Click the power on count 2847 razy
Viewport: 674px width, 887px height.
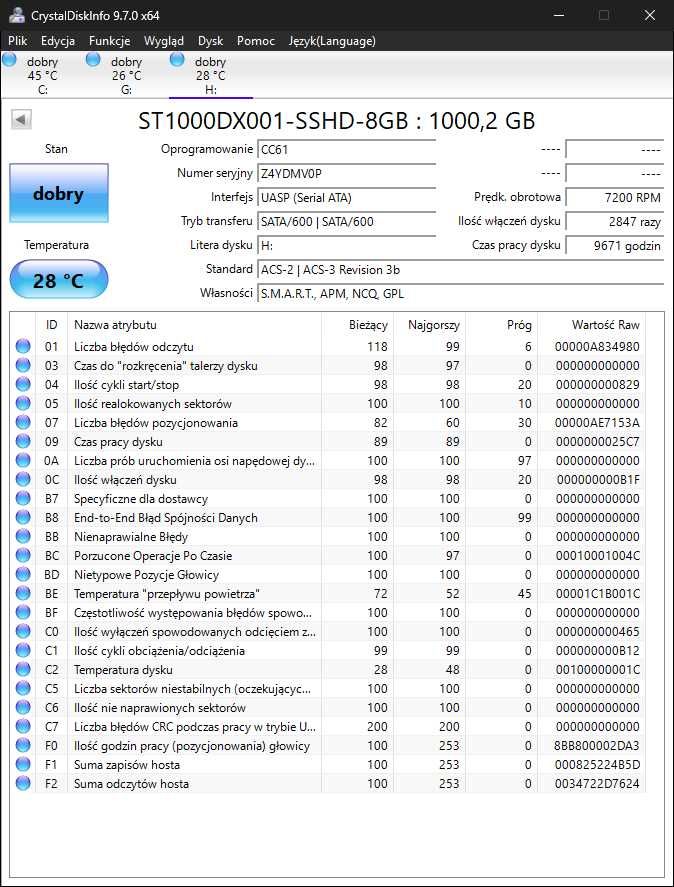tap(615, 222)
